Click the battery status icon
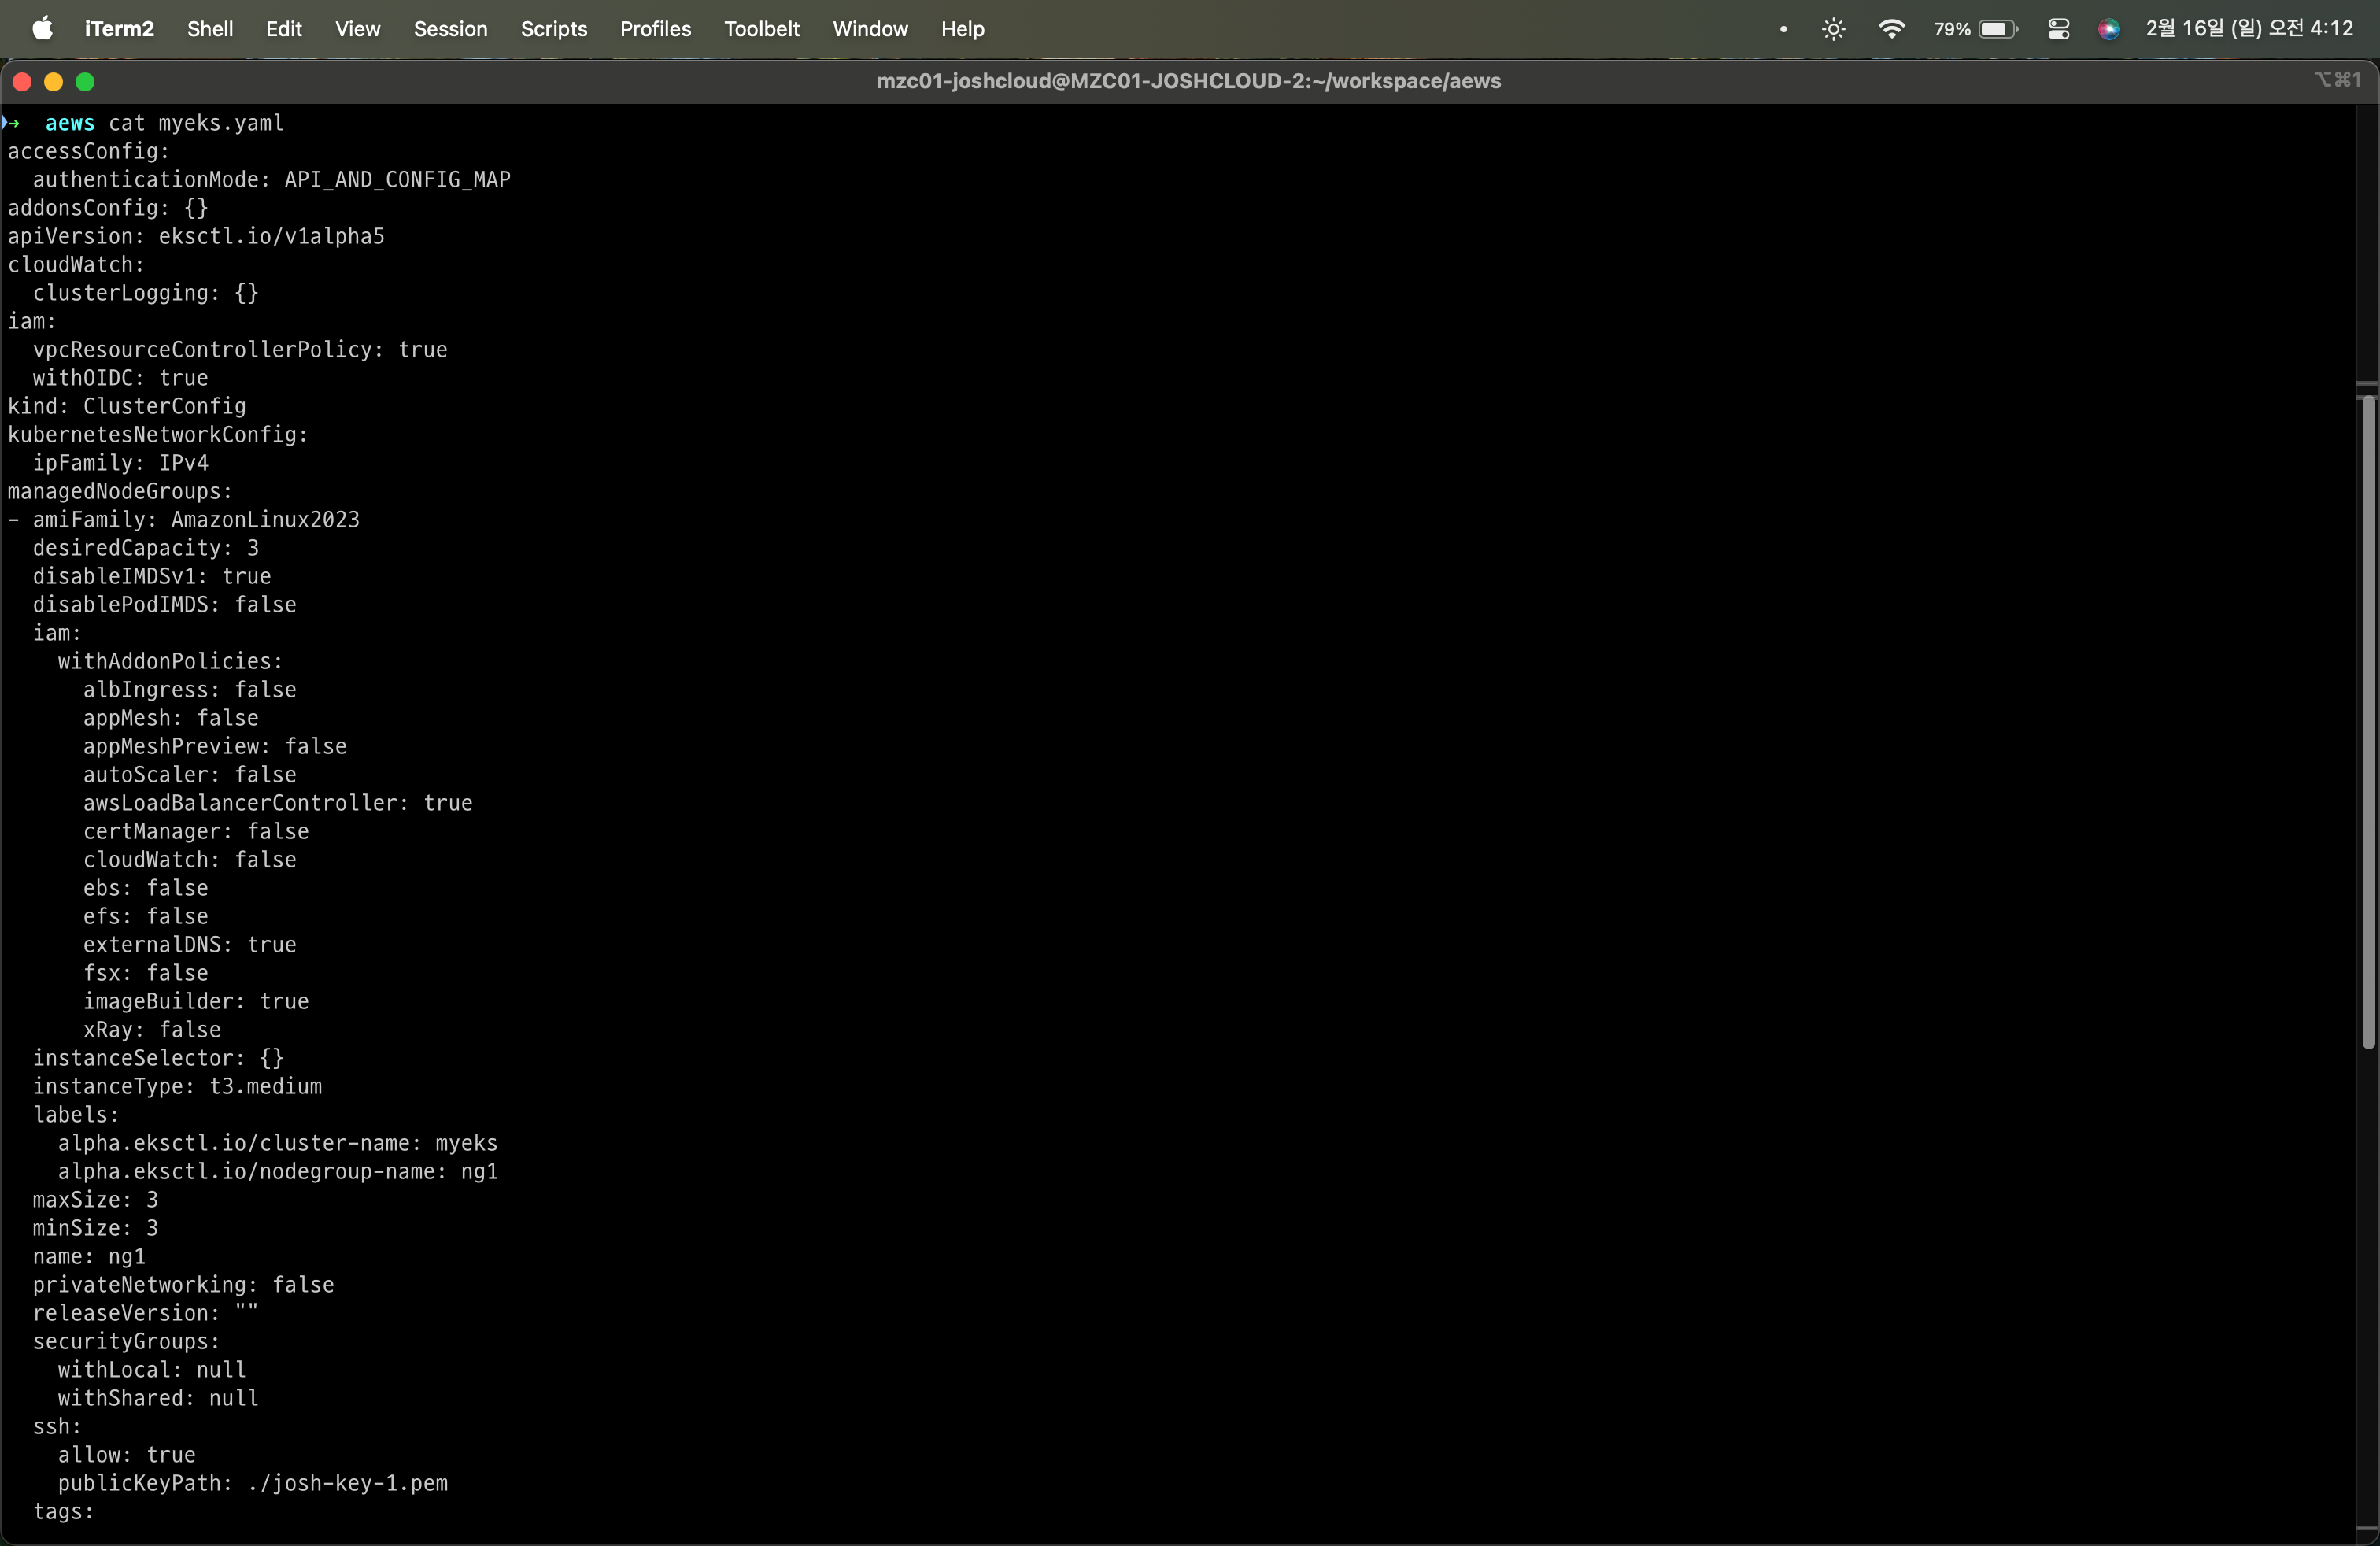This screenshot has width=2380, height=1546. click(1997, 28)
